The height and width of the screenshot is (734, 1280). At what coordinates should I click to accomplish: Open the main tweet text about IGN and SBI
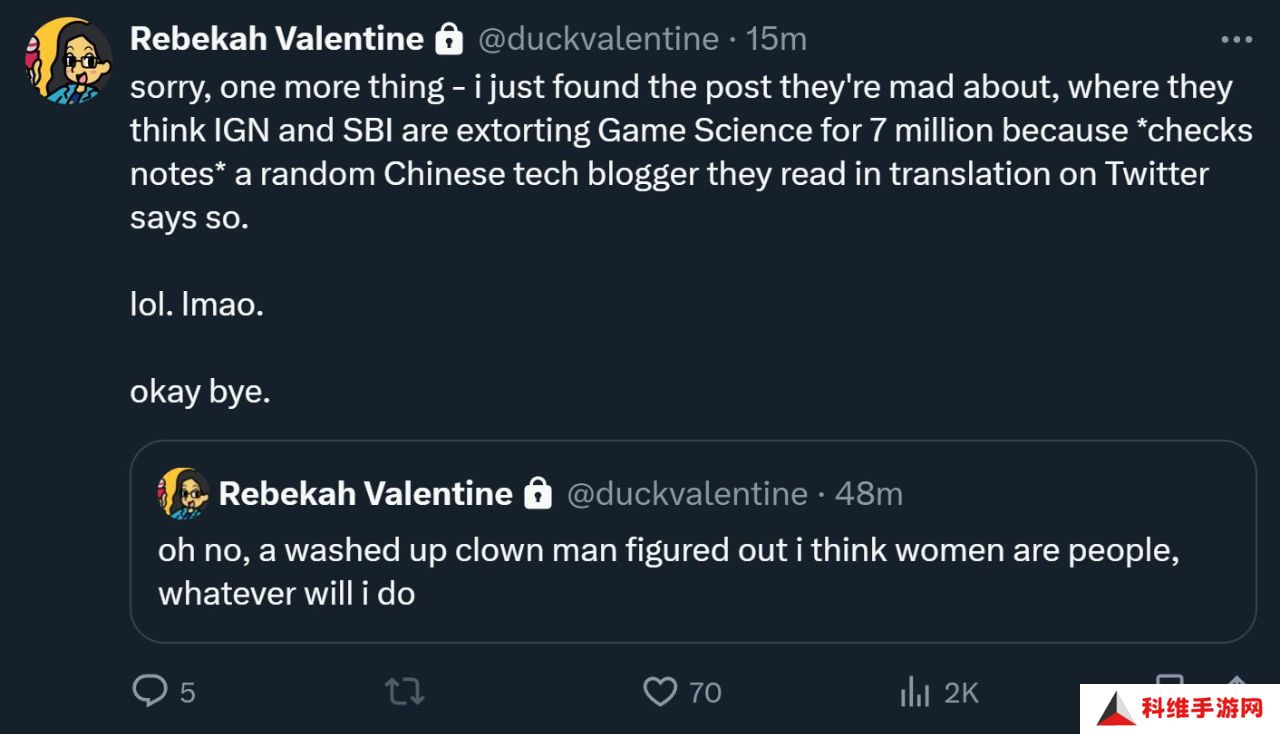(x=691, y=152)
